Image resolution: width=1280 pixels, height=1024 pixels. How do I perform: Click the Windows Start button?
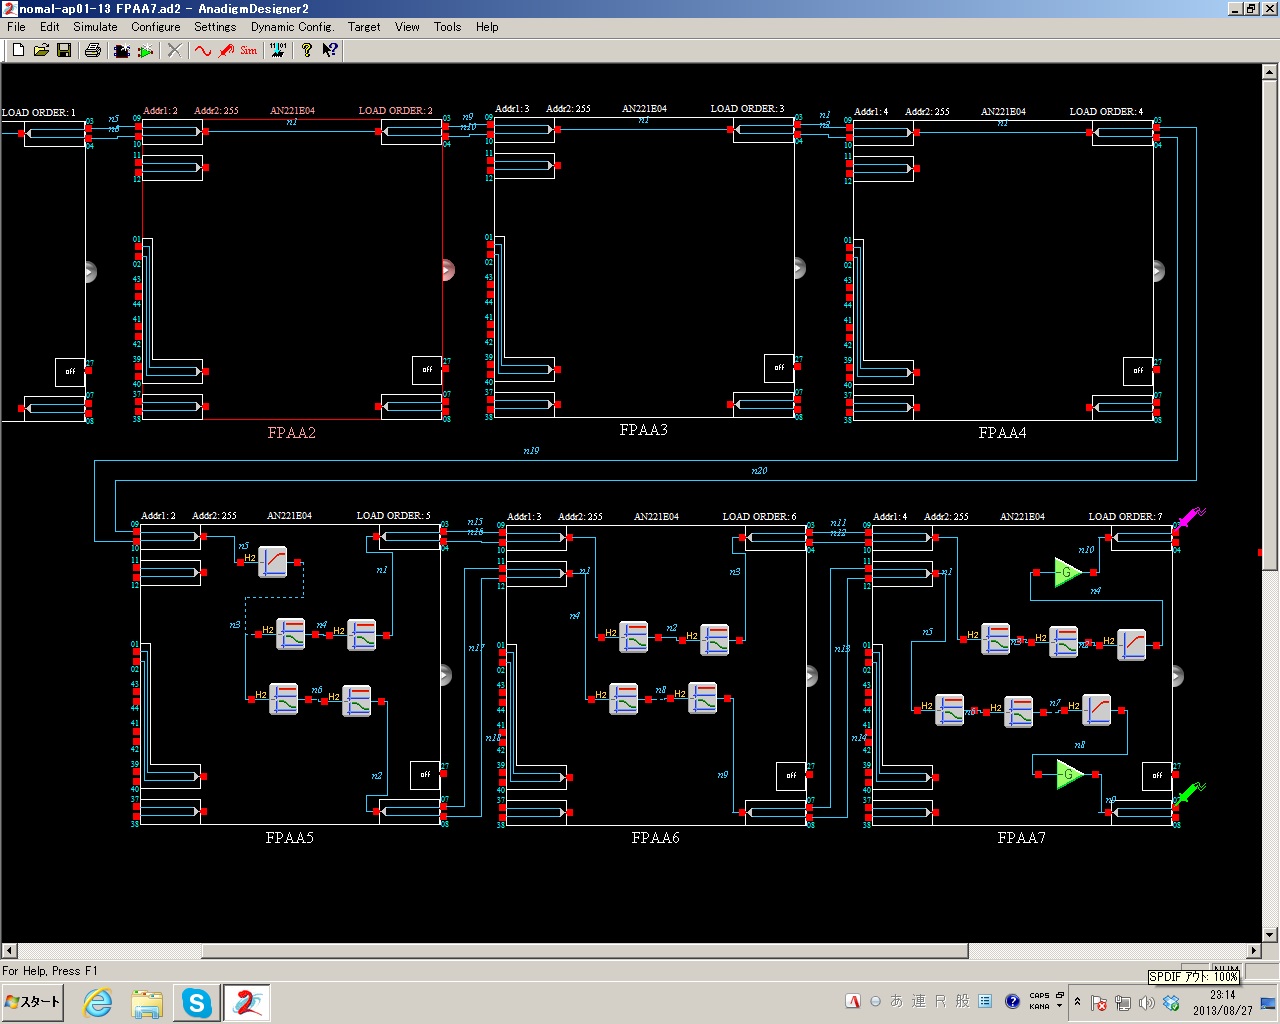point(33,1002)
